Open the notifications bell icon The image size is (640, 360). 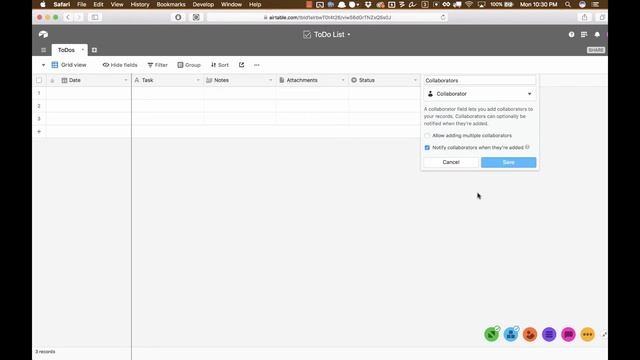pyautogui.click(x=597, y=35)
